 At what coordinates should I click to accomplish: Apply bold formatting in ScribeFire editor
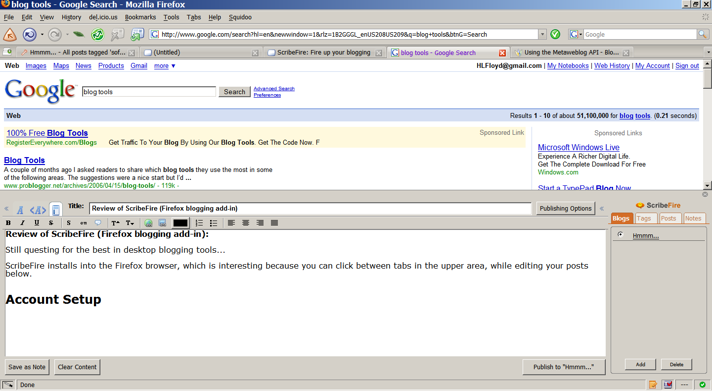coord(8,223)
